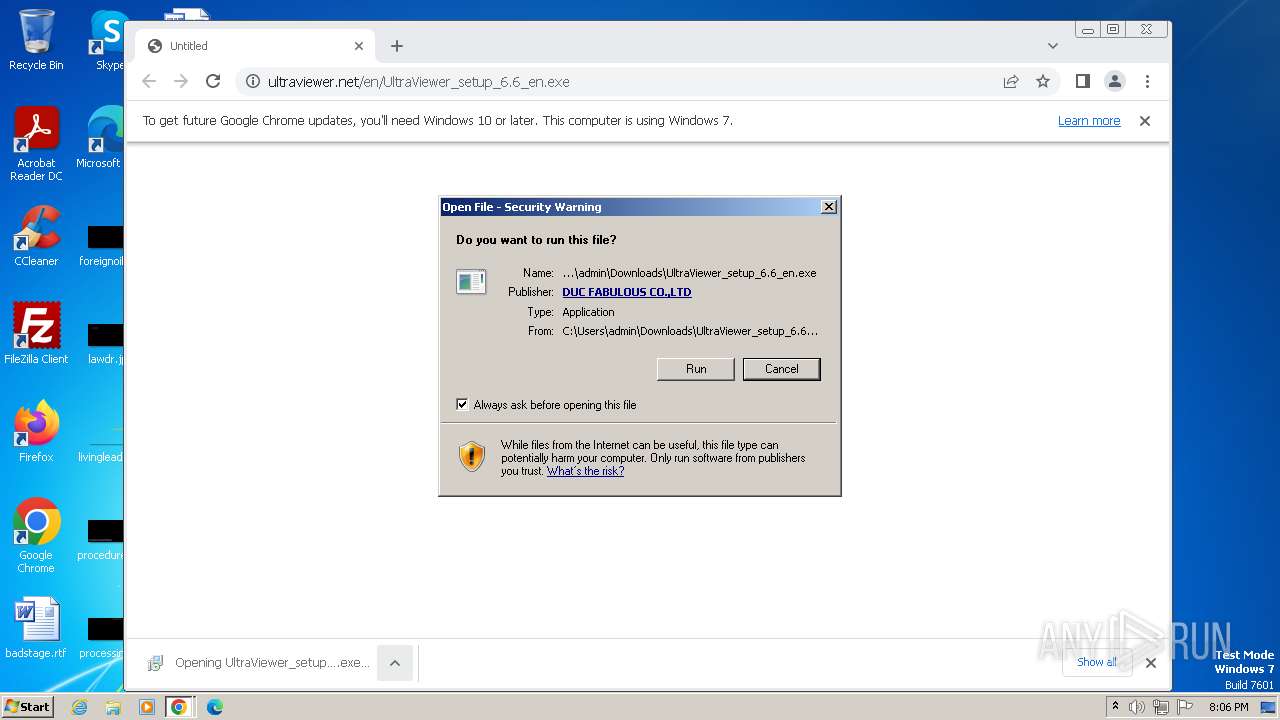Close the Security Warning dialog with X
This screenshot has height=720, width=1280.
click(828, 207)
